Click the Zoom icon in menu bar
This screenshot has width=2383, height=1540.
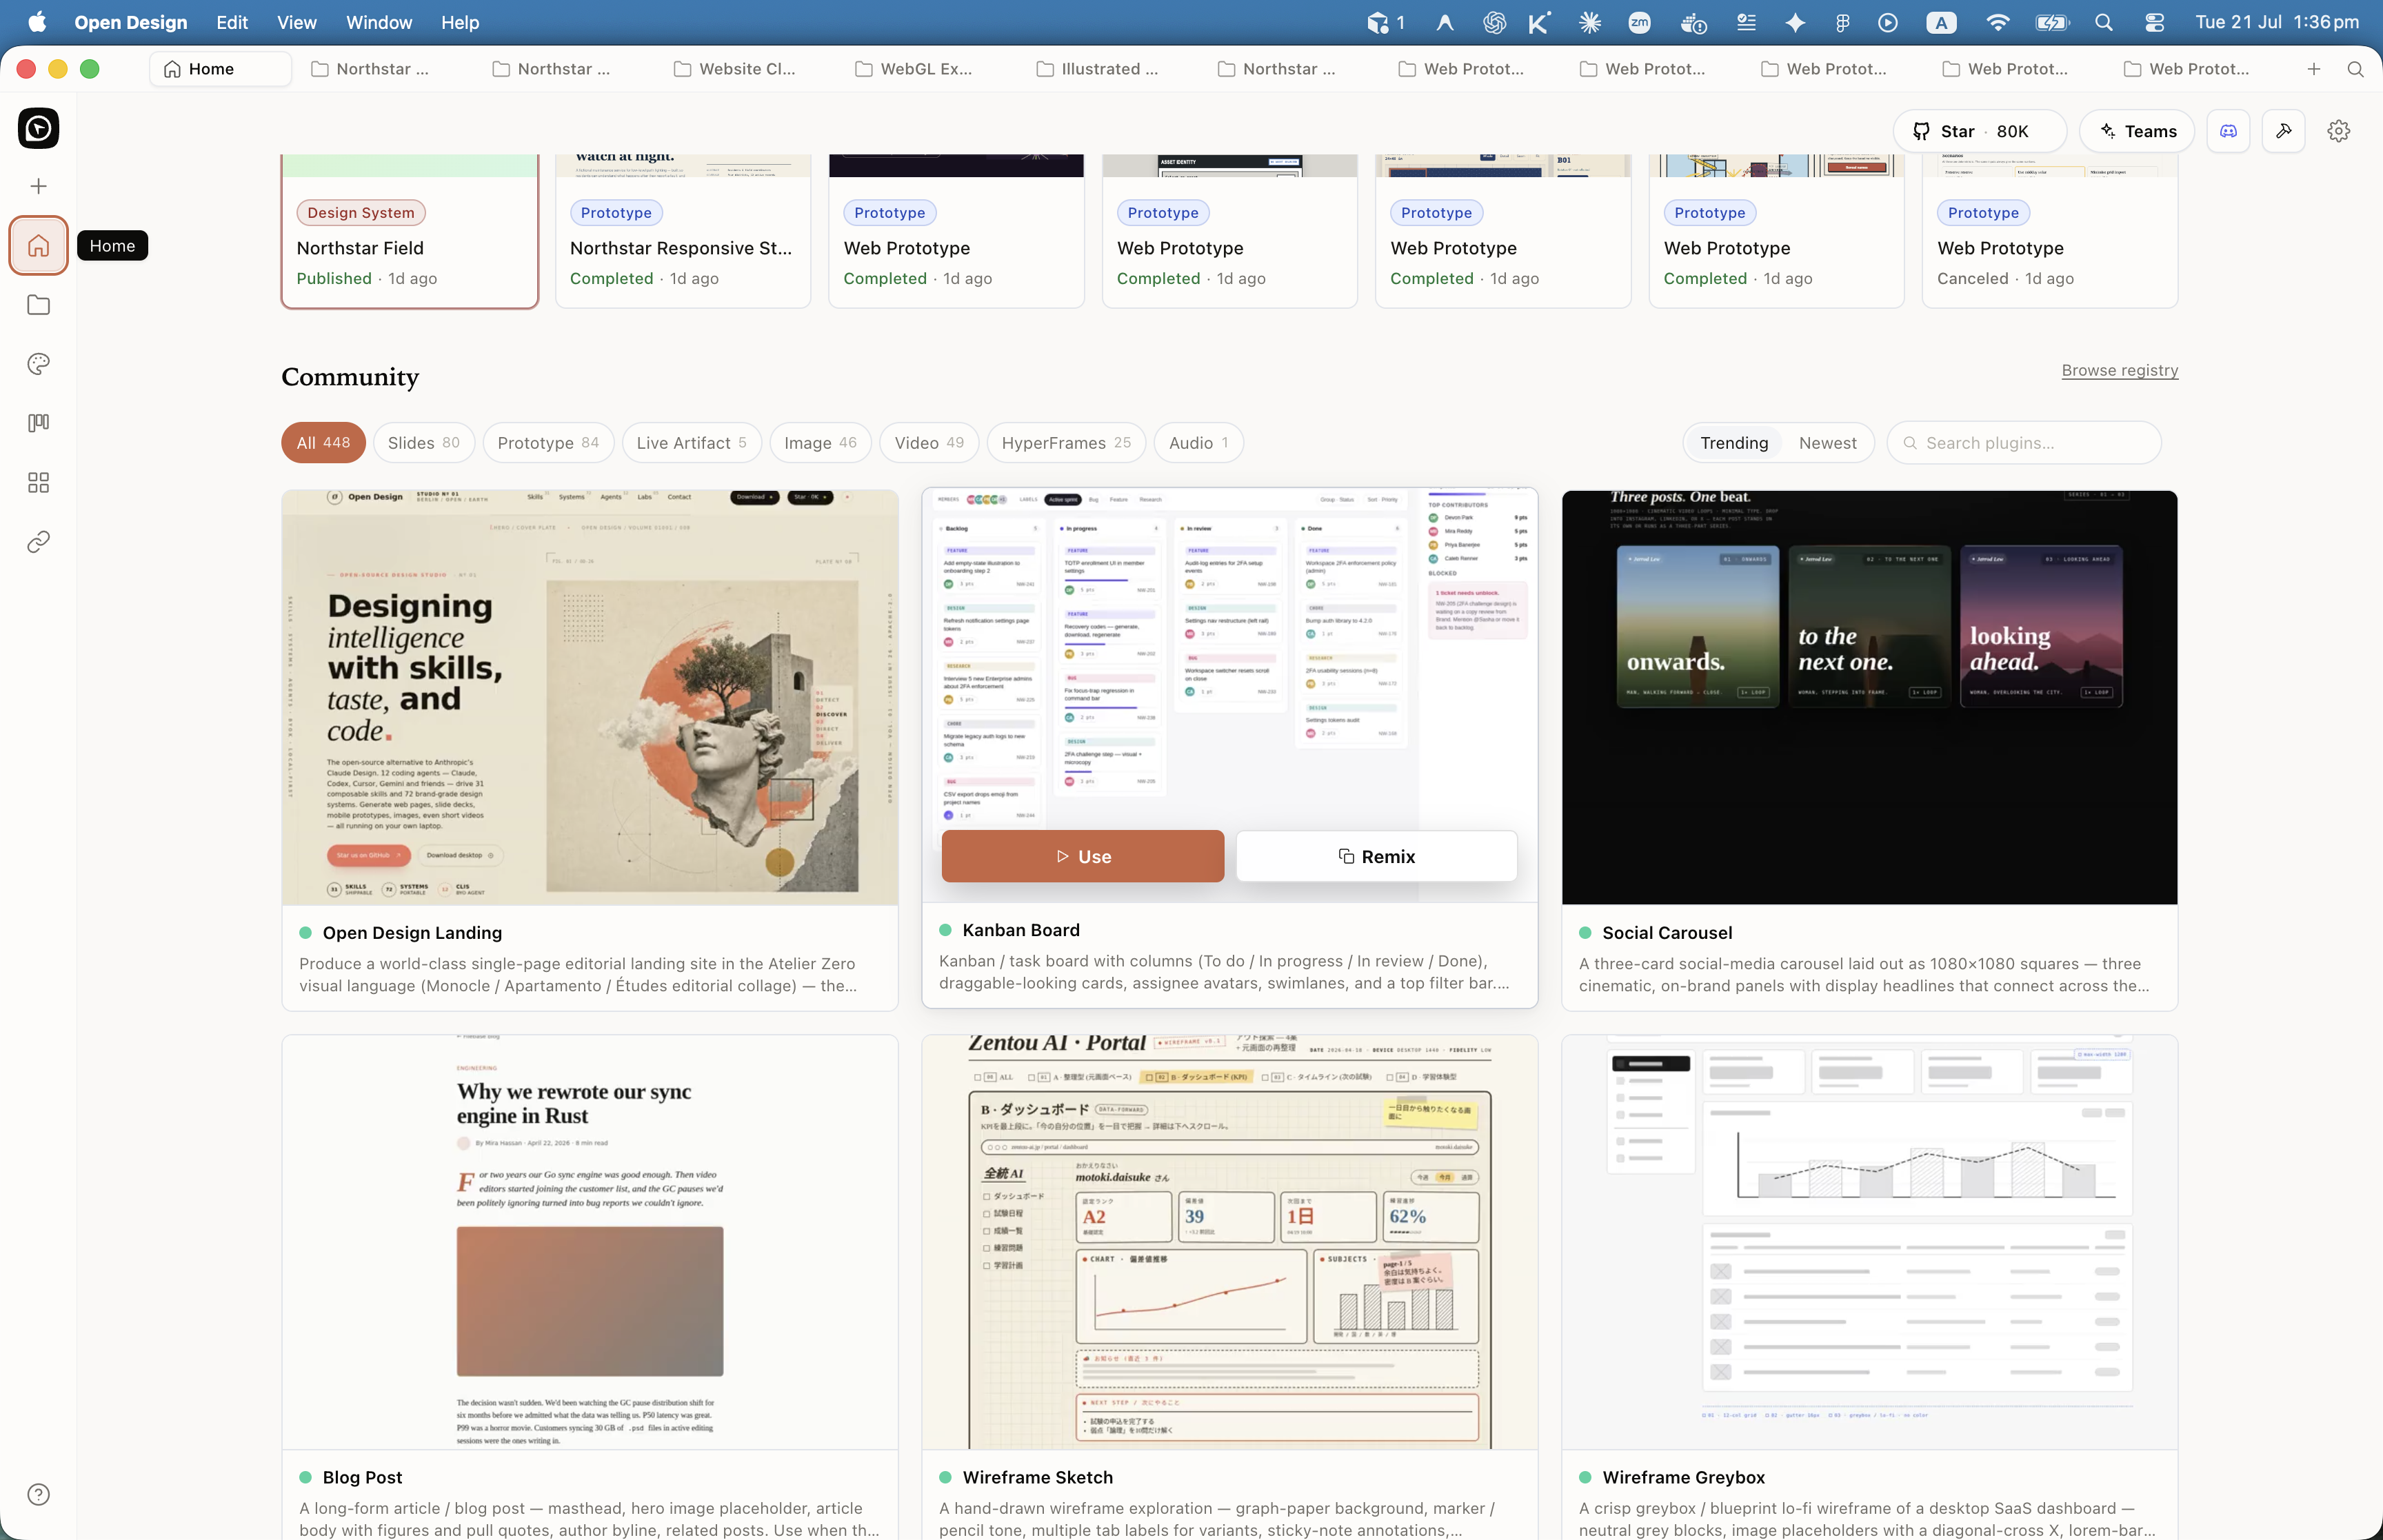[1639, 22]
